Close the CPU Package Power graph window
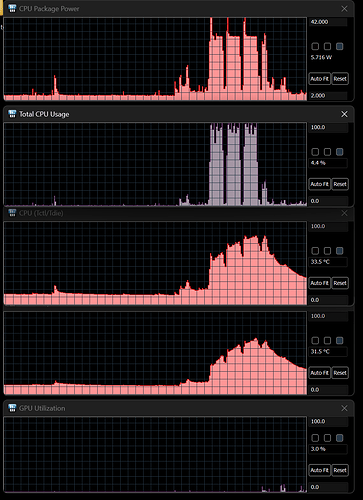Screen dimensions: 363x500 point(344,9)
